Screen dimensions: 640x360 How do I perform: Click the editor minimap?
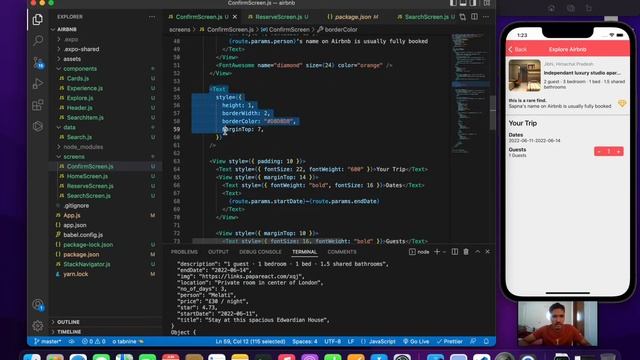click(x=470, y=94)
